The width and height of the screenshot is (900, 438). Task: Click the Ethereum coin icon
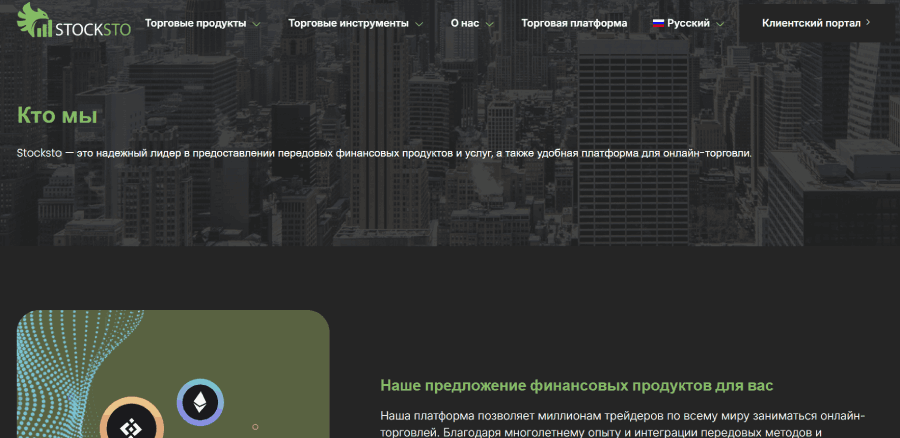tap(200, 402)
